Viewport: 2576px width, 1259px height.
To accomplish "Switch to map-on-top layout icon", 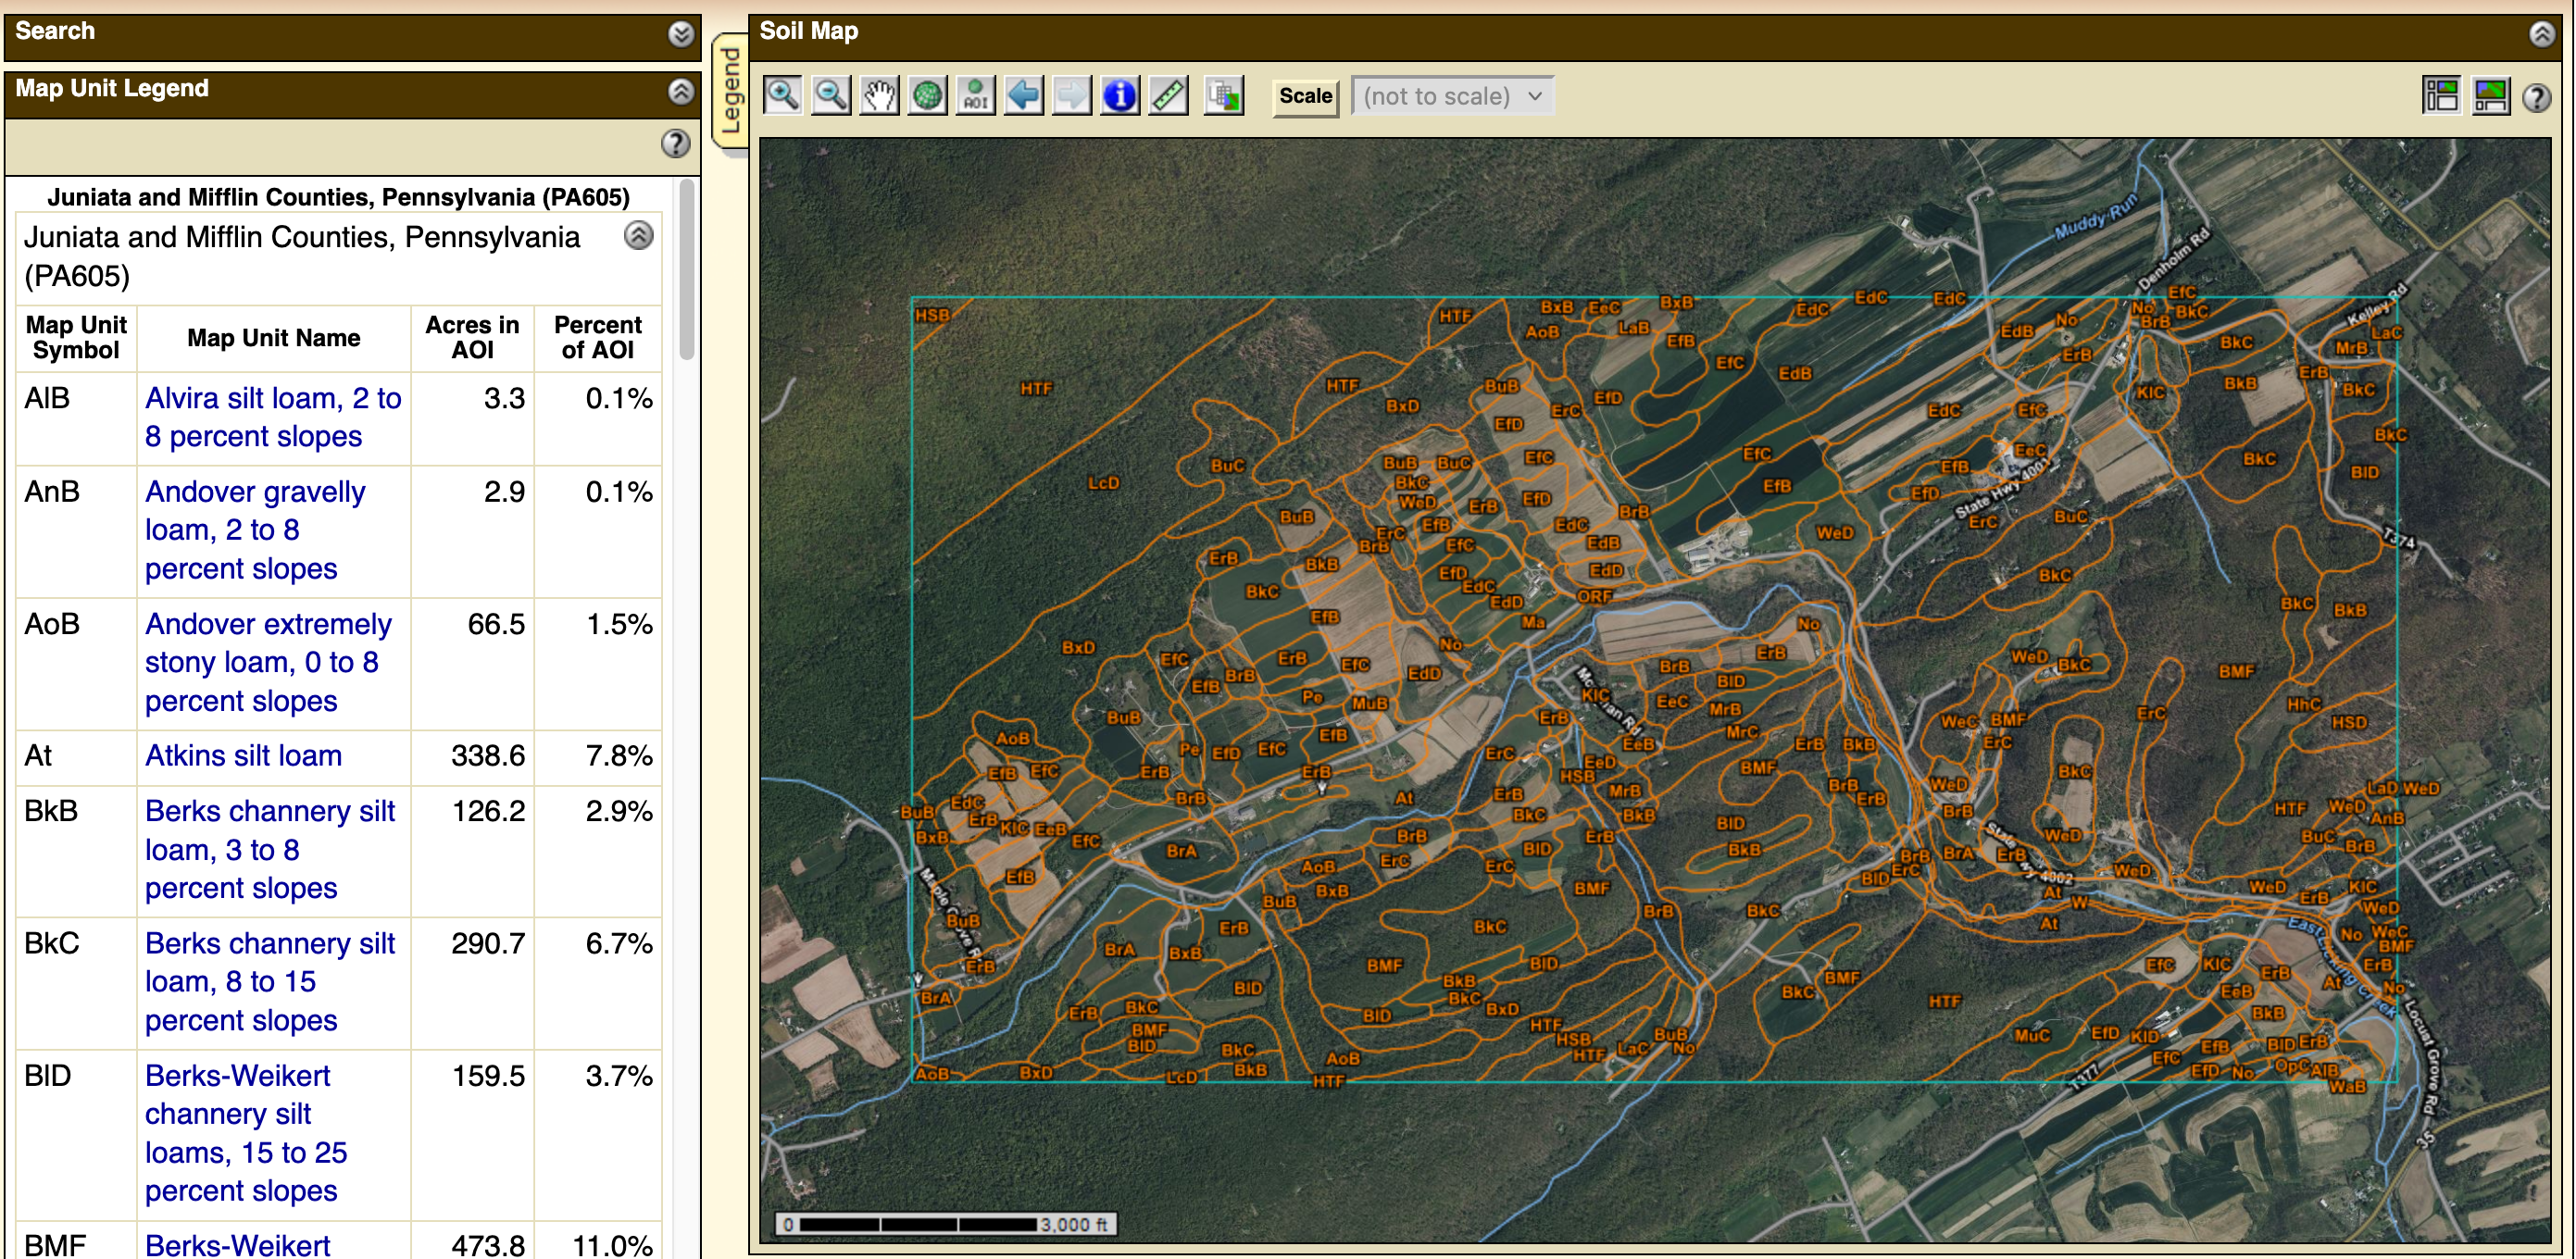I will click(2490, 96).
